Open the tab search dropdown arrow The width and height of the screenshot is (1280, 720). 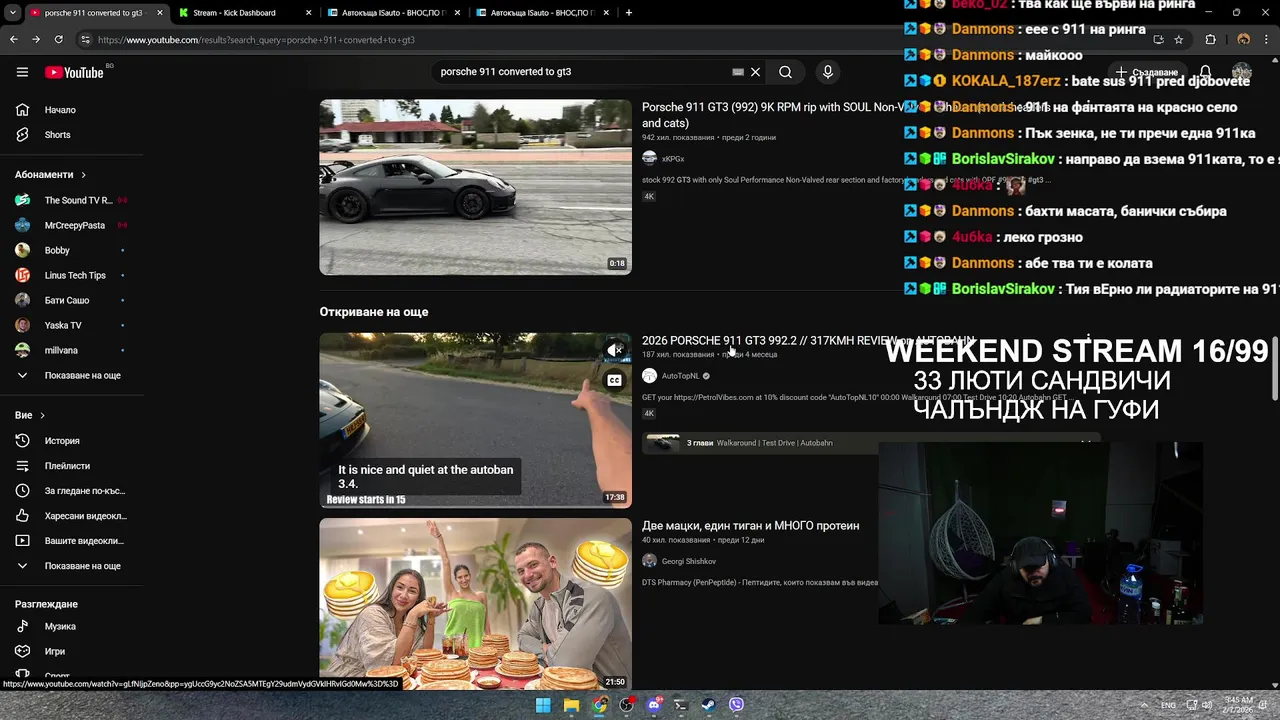click(x=12, y=13)
